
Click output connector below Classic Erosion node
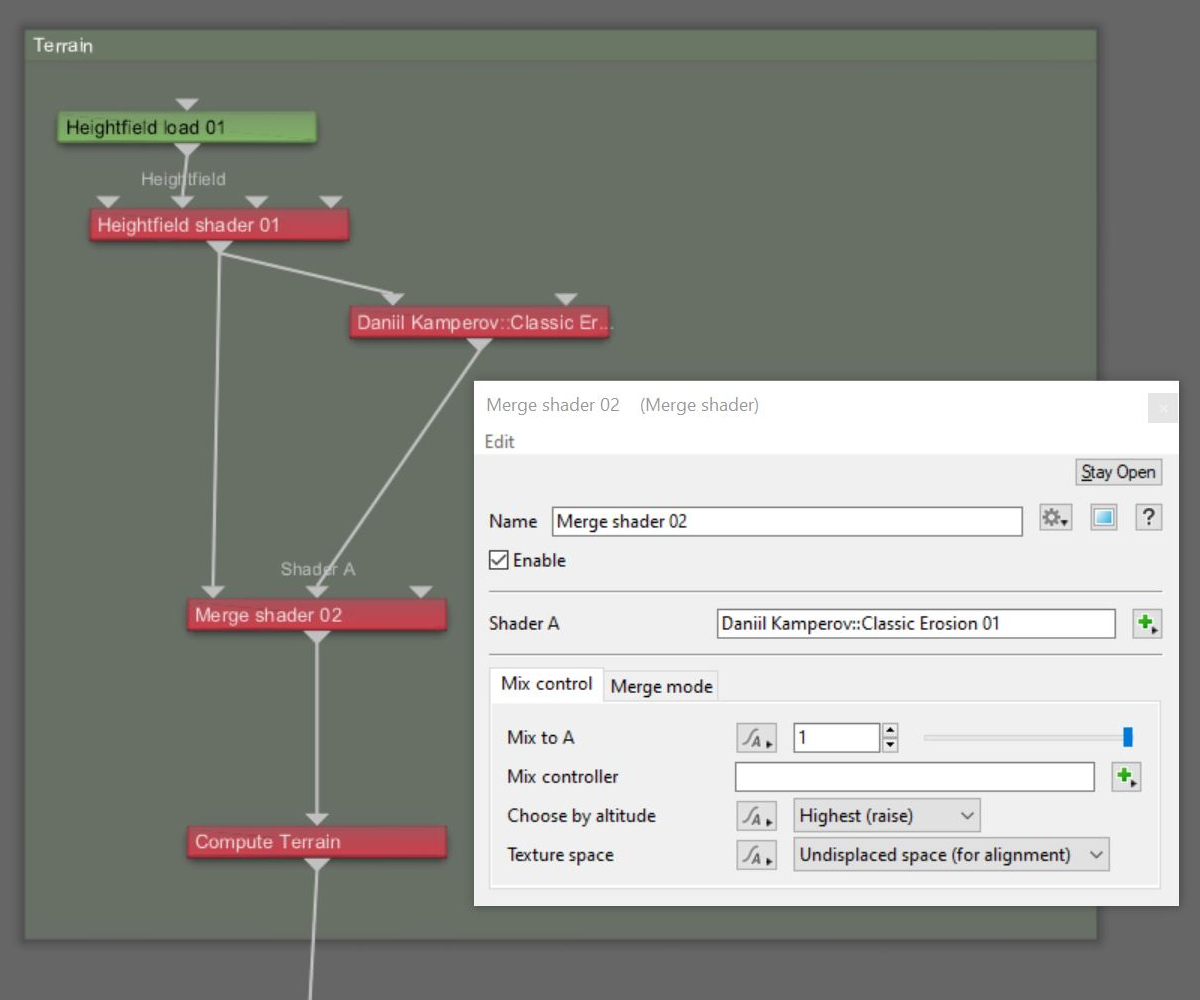click(x=479, y=345)
